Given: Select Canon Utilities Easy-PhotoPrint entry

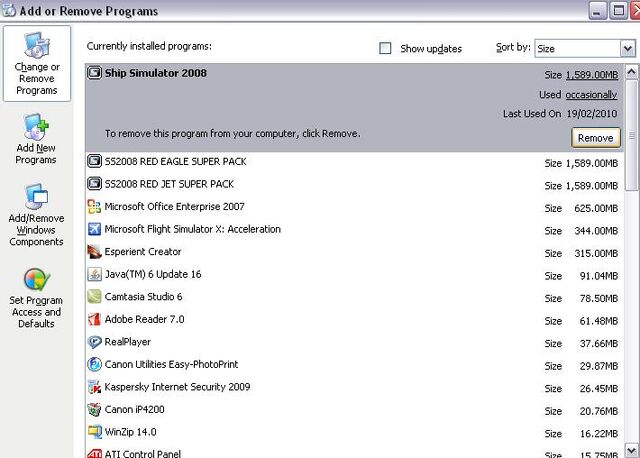Looking at the screenshot, I should pyautogui.click(x=354, y=365).
